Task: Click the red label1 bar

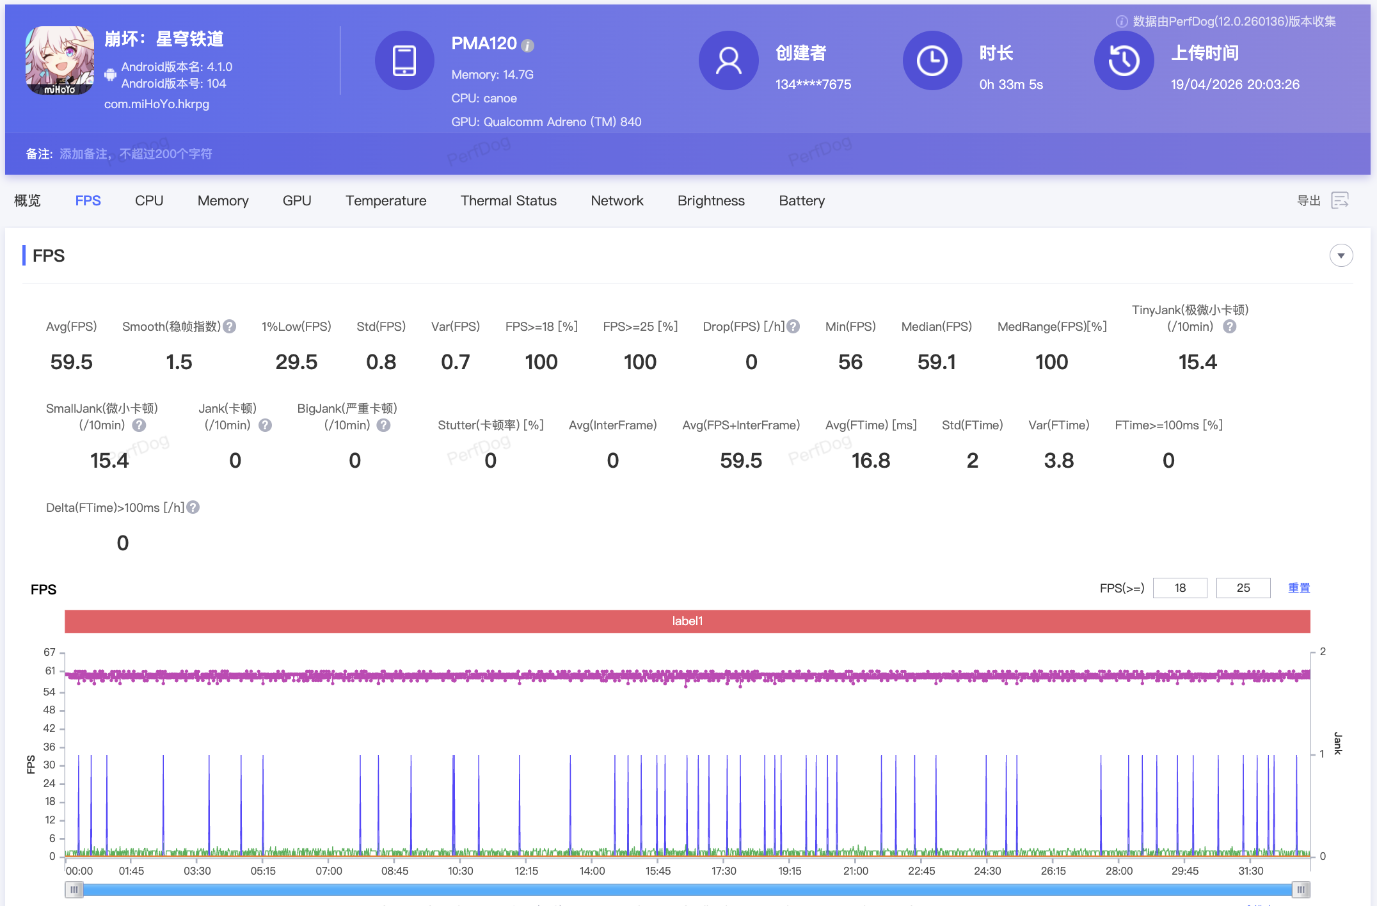Action: tap(687, 621)
